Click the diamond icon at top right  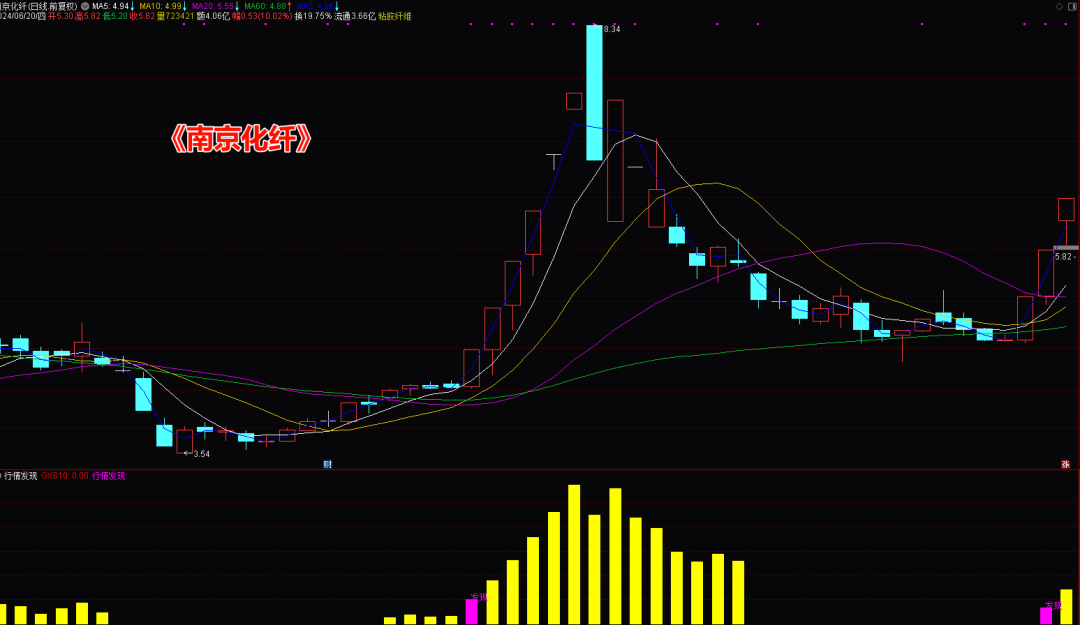click(1059, 6)
